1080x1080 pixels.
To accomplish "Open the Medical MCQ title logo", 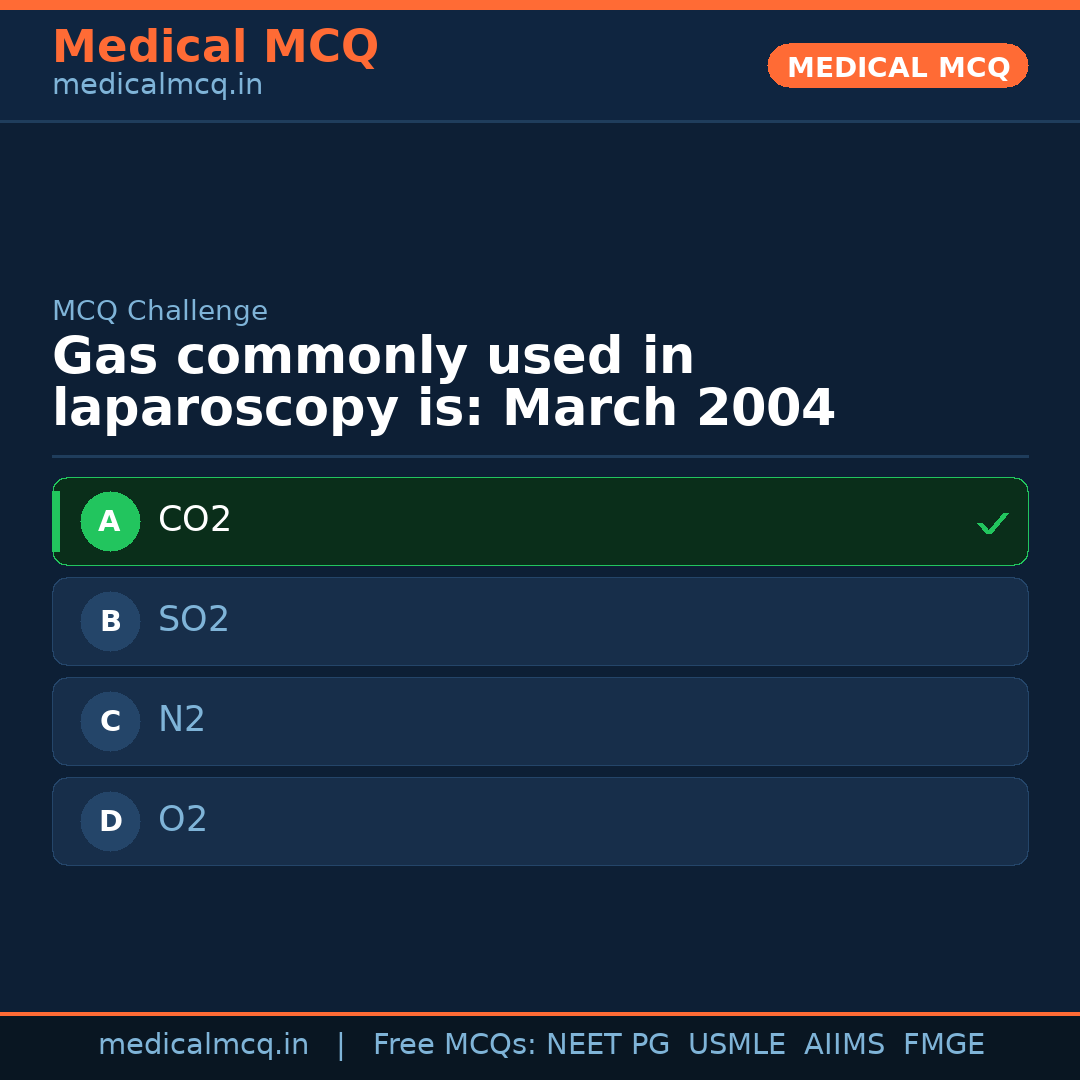I will click(215, 47).
